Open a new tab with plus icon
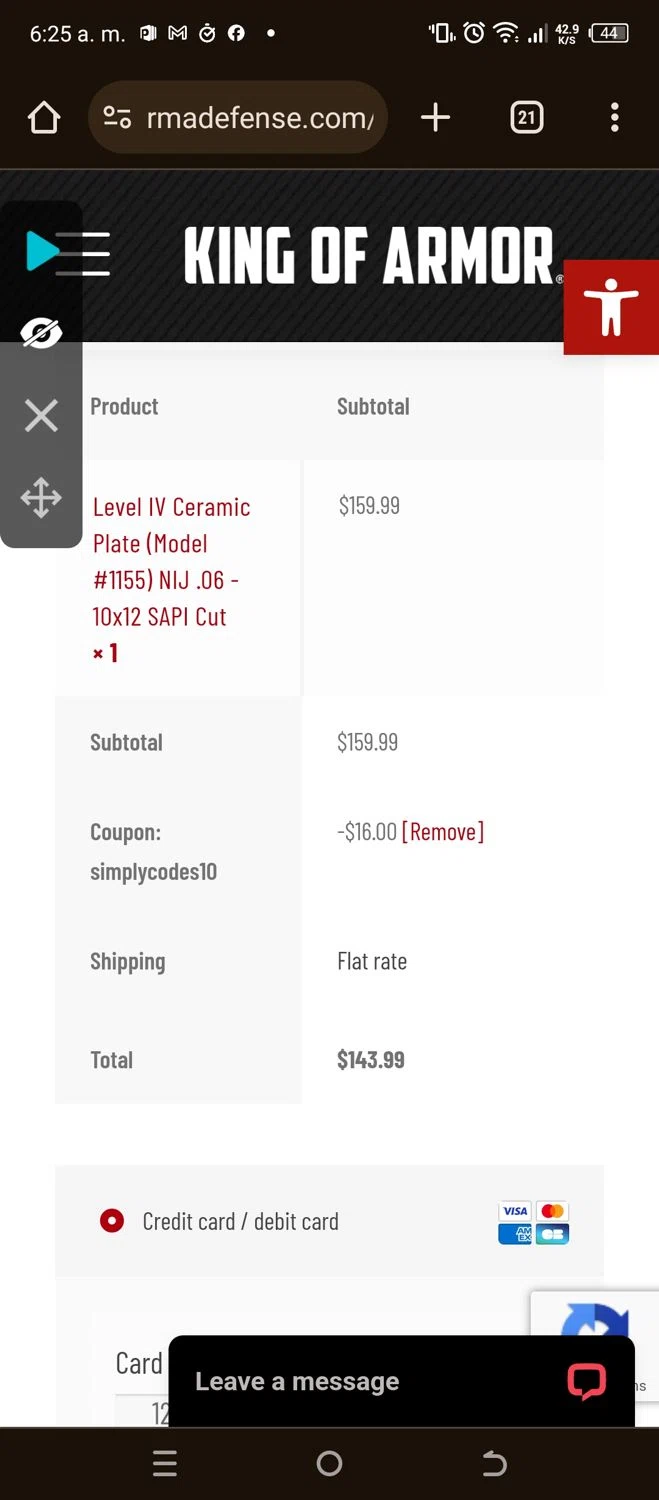The height and width of the screenshot is (1500, 659). pos(435,118)
